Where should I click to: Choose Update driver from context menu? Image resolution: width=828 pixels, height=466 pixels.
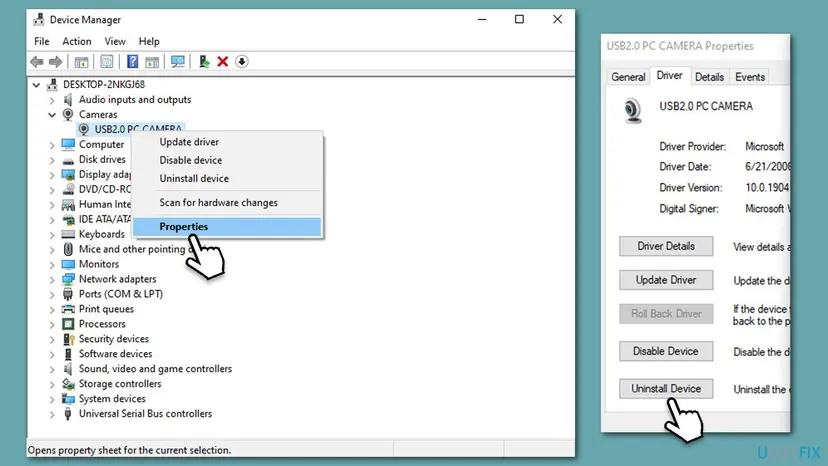[x=227, y=142]
